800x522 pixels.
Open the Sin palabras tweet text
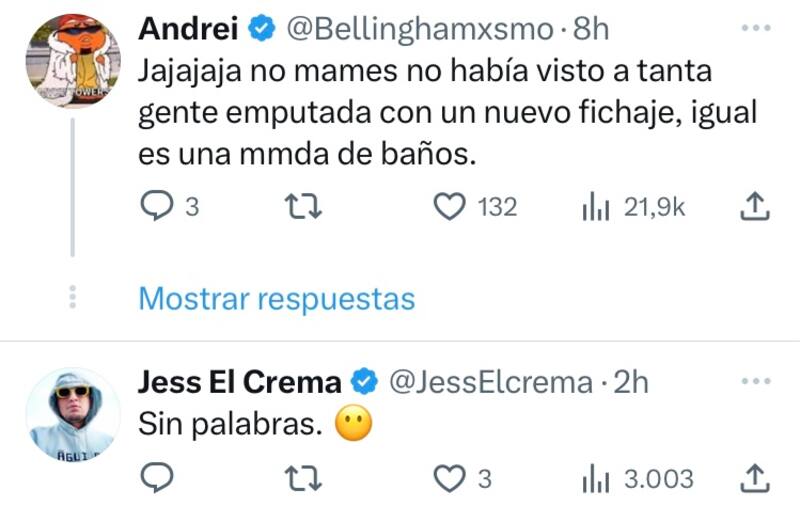pyautogui.click(x=229, y=425)
